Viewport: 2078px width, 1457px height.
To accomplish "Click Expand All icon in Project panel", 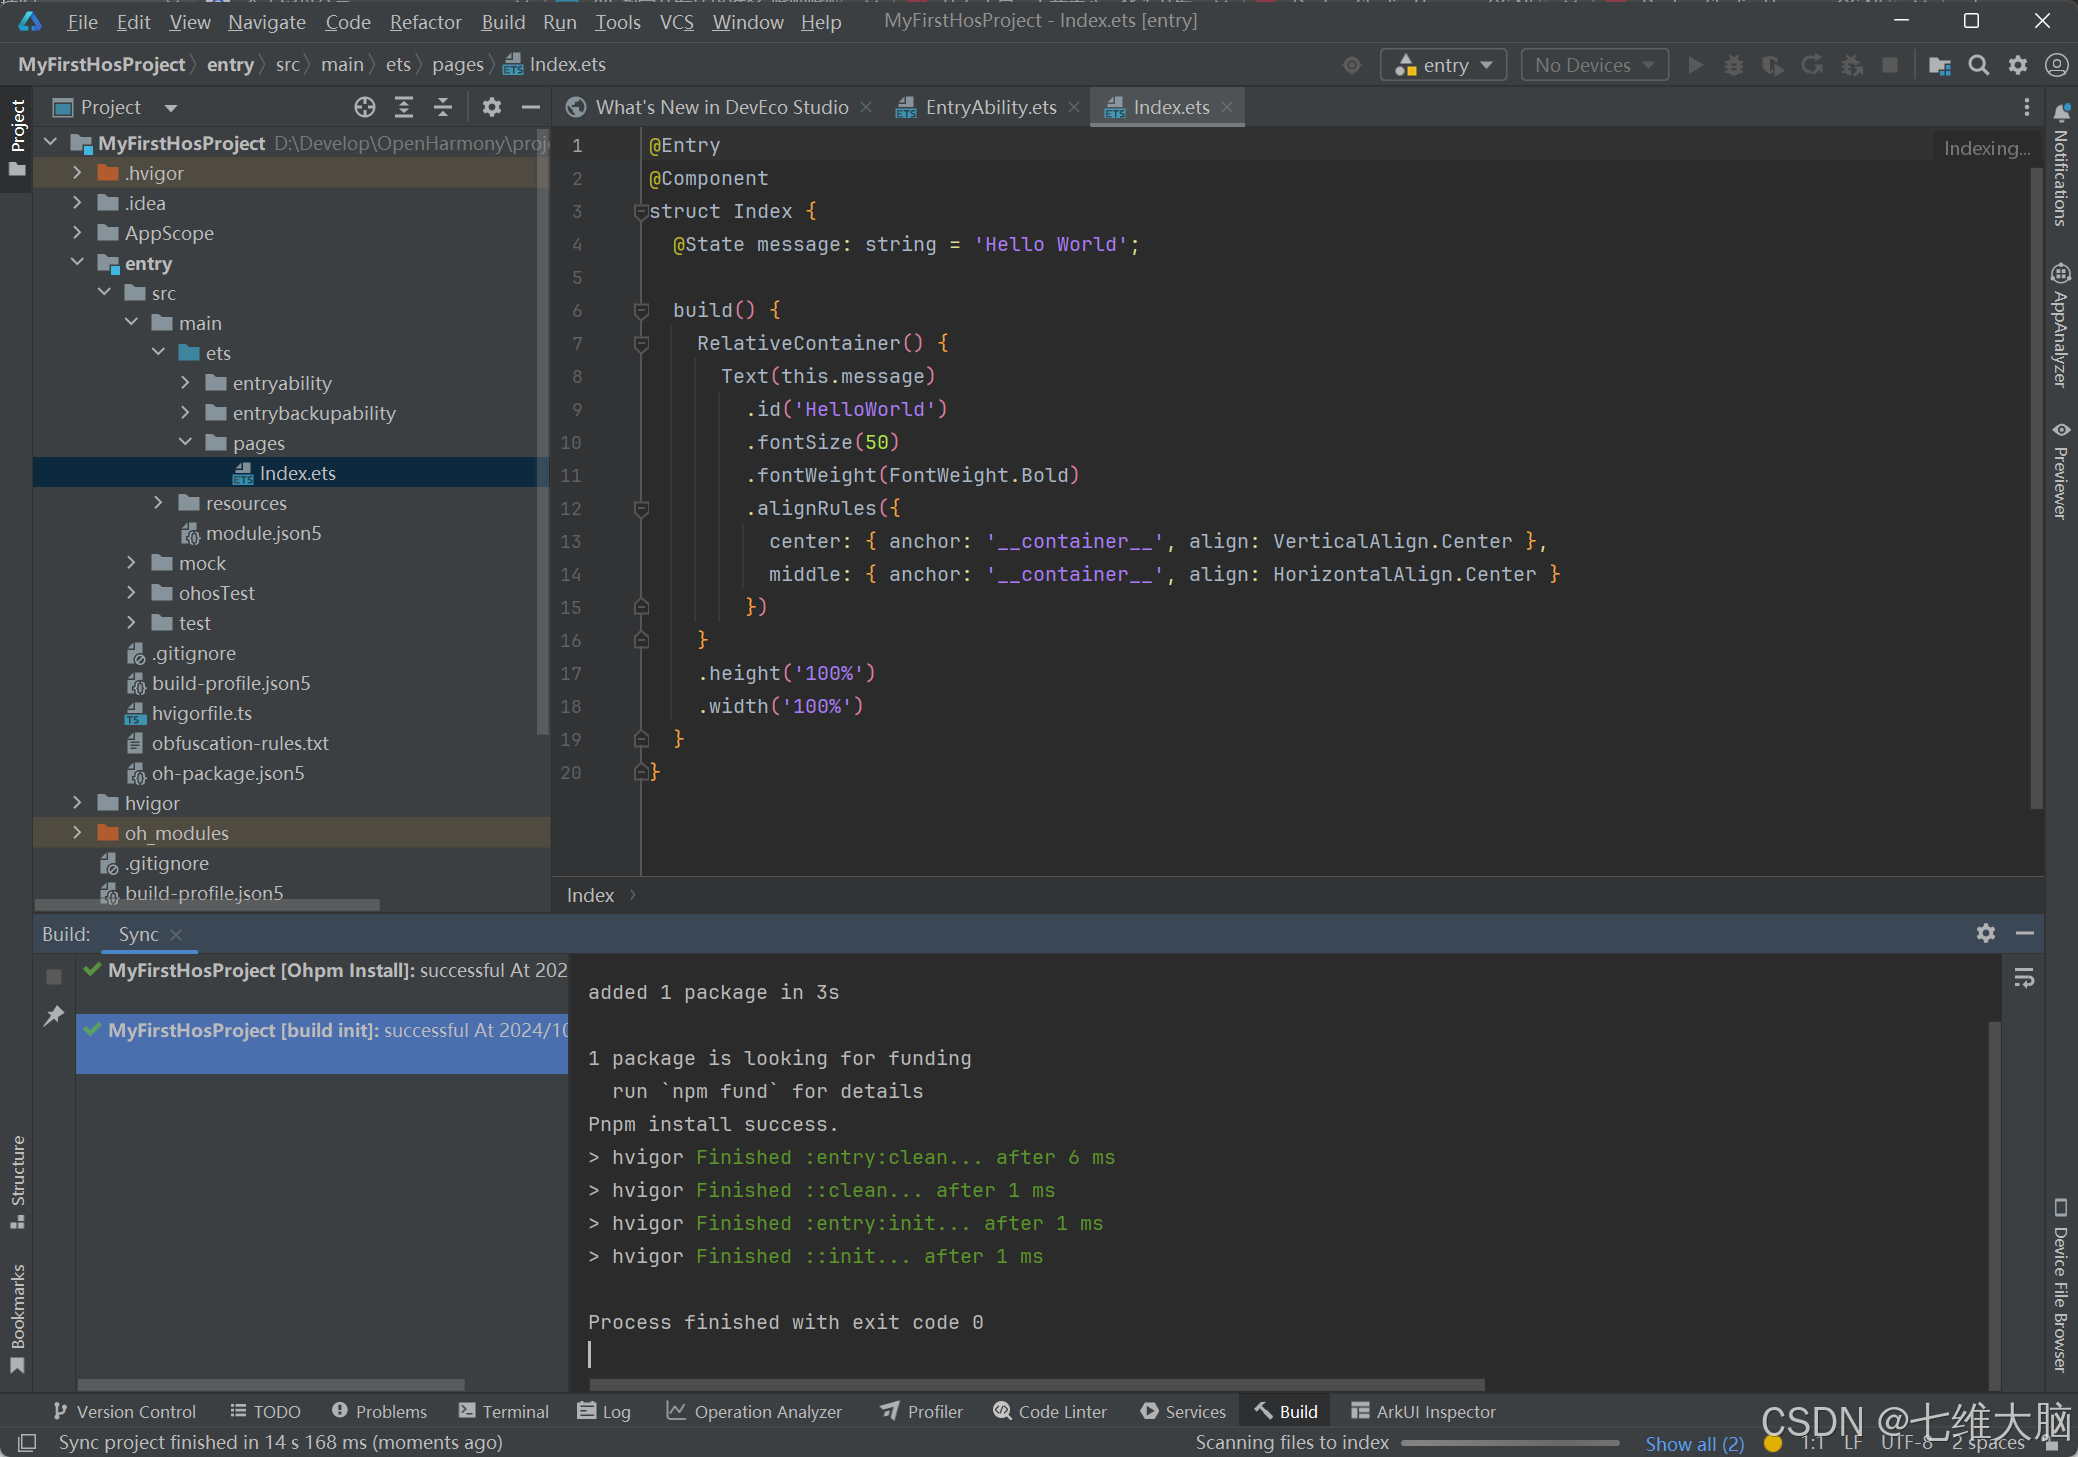I will (404, 107).
